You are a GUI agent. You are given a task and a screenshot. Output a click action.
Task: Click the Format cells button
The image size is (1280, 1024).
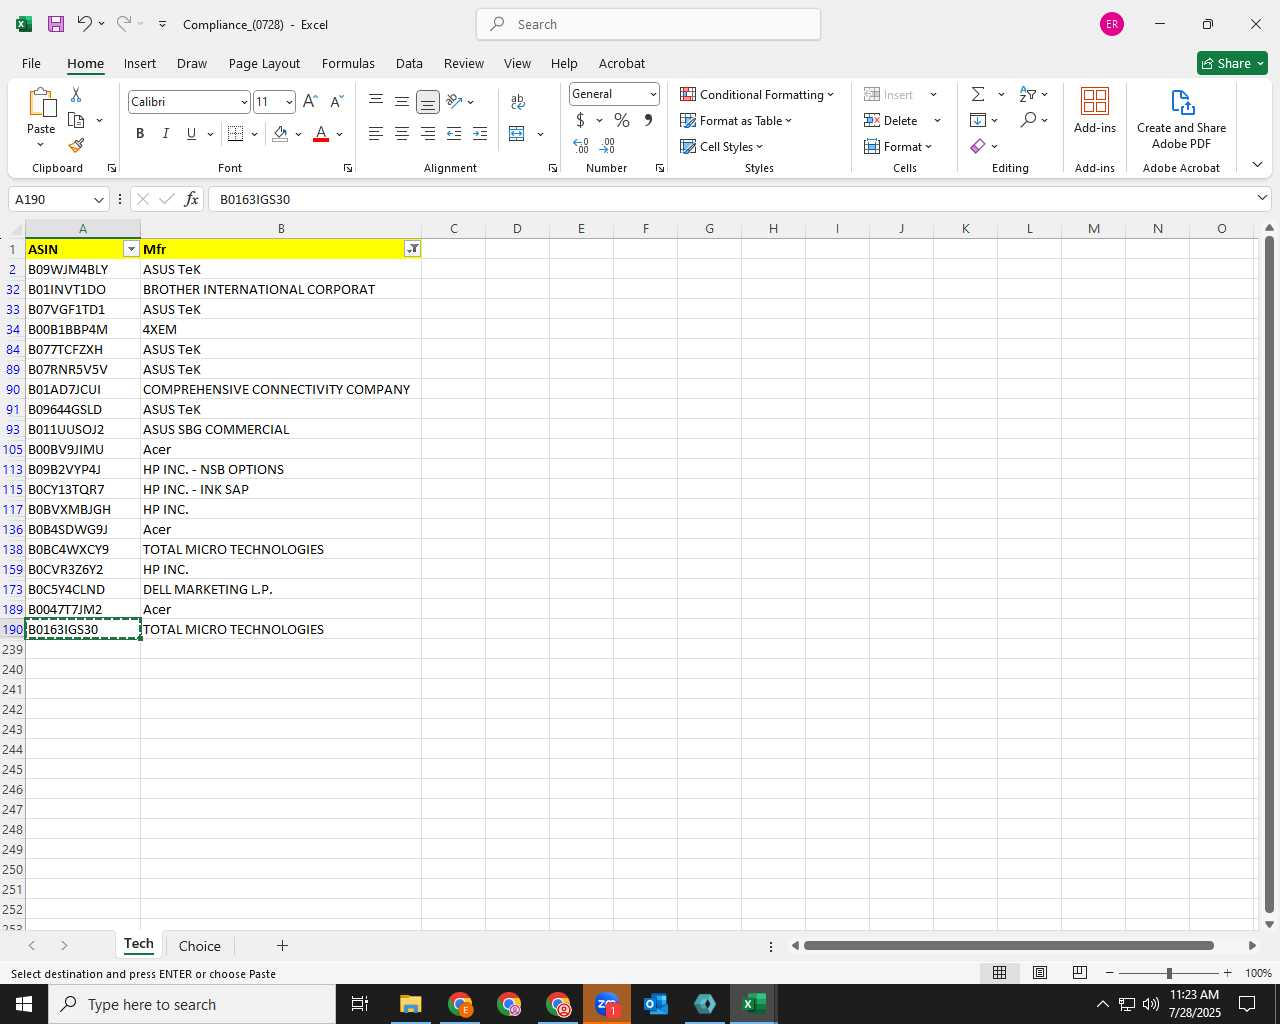click(x=898, y=146)
